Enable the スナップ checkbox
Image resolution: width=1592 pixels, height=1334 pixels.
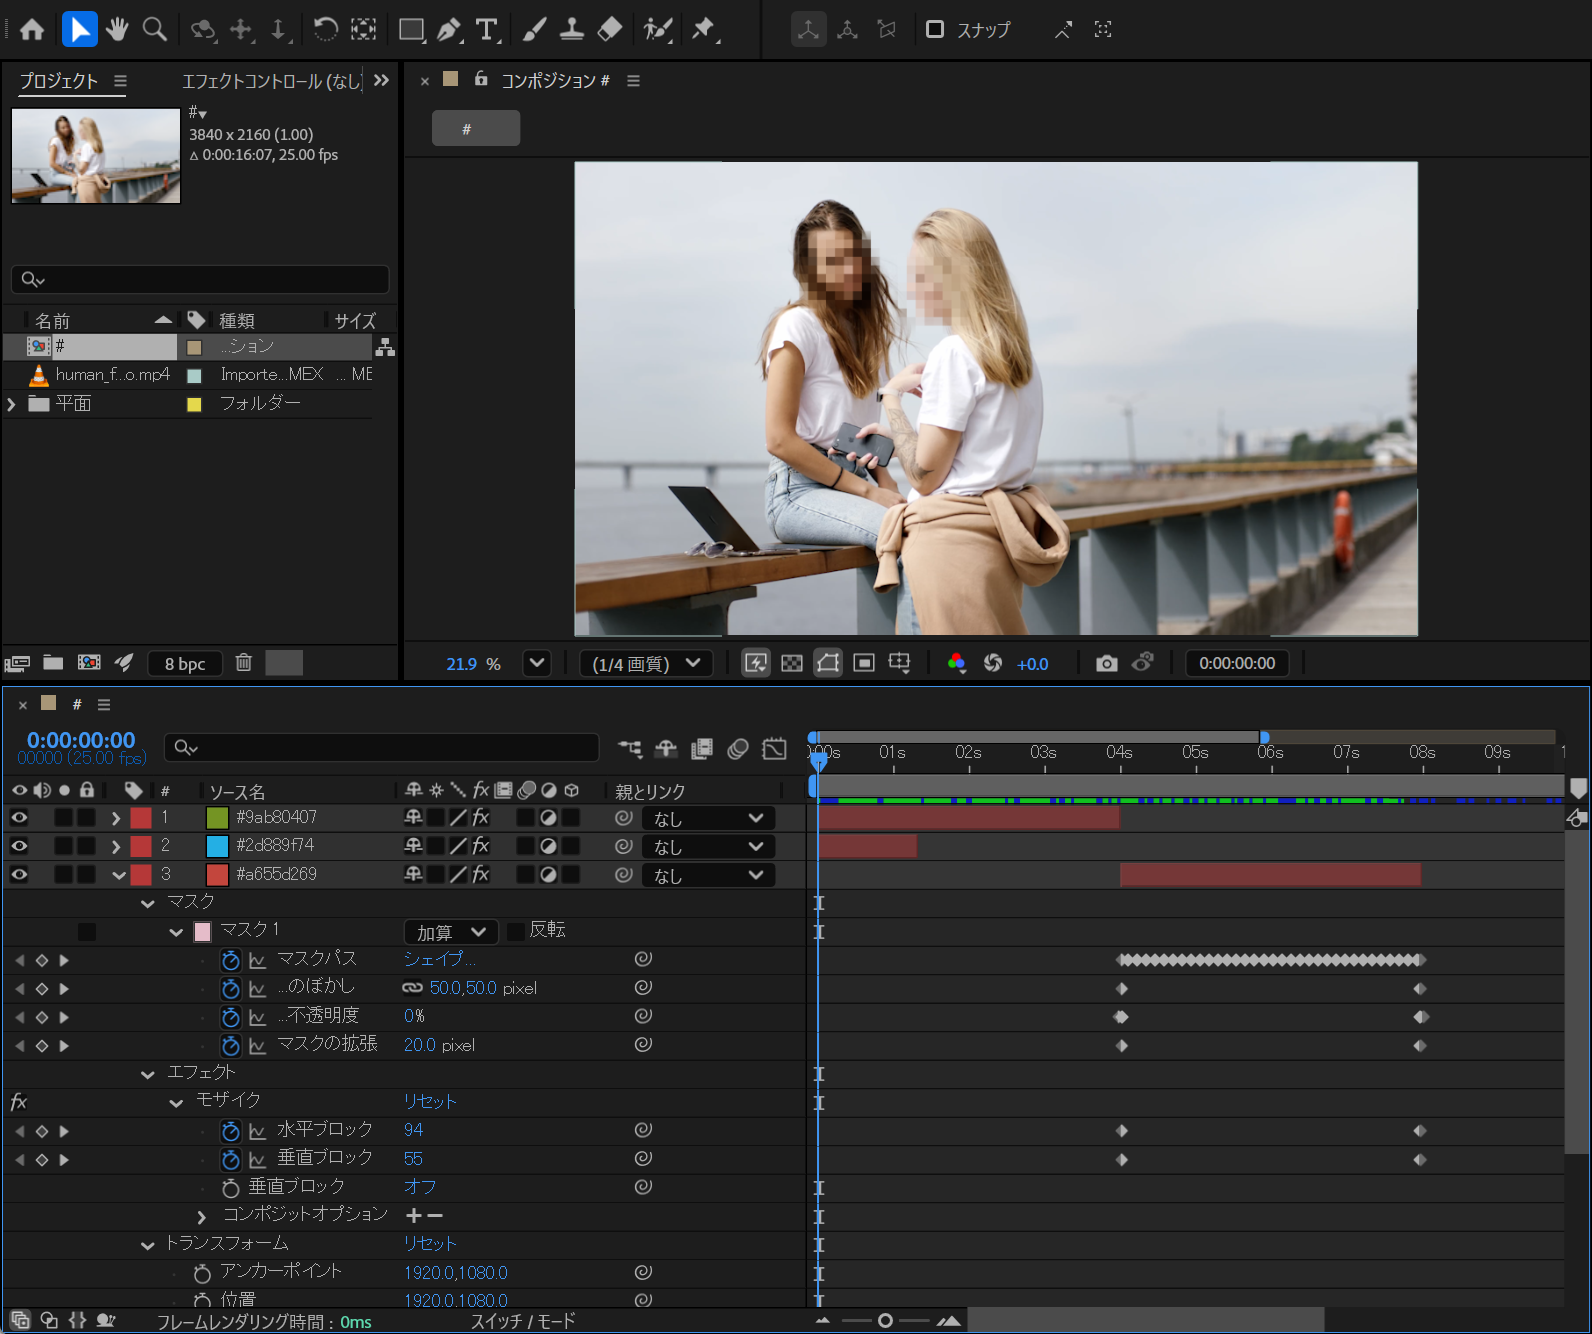pos(935,29)
